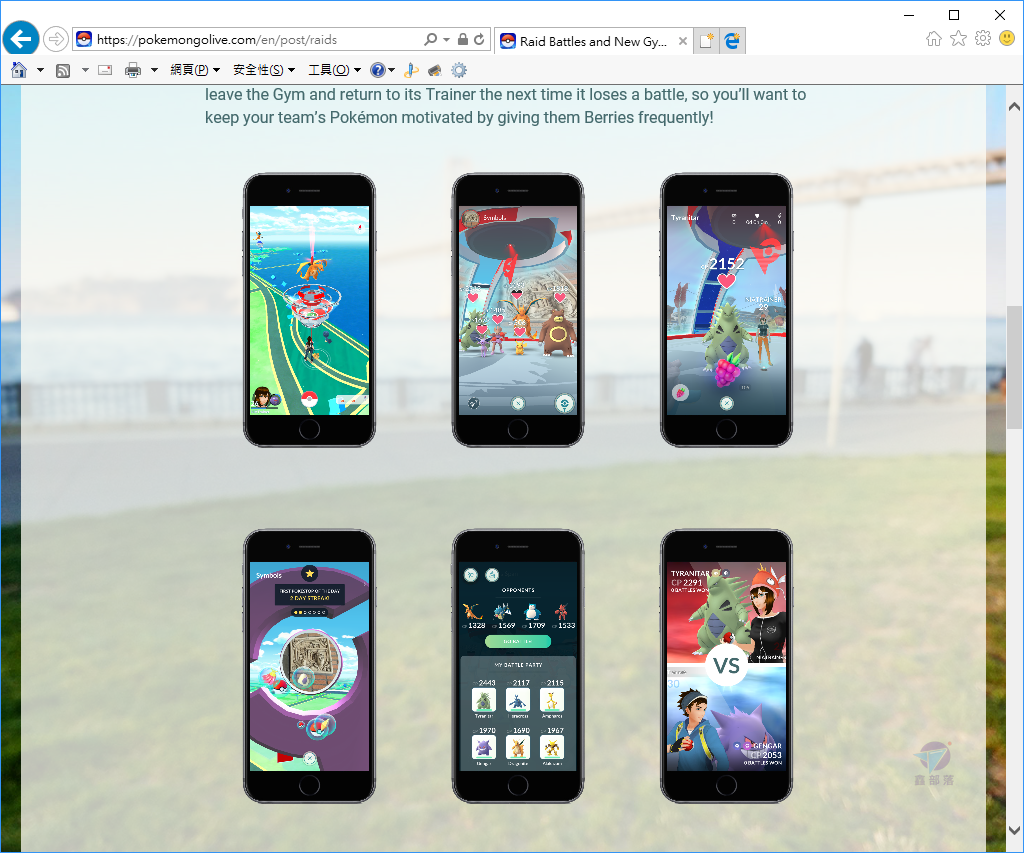The height and width of the screenshot is (853, 1024).
Task: Open the 網頁(P) Page menu
Action: pyautogui.click(x=195, y=70)
